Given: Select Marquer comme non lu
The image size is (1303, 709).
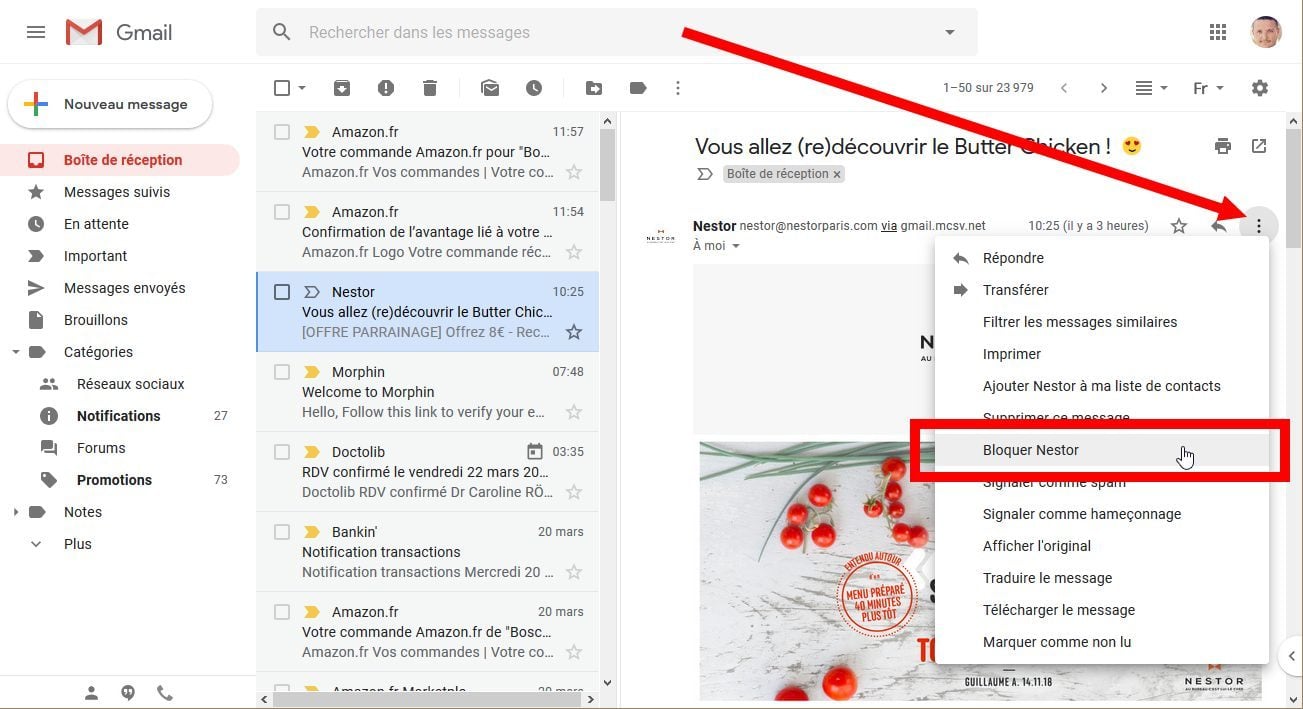Looking at the screenshot, I should [x=1102, y=642].
